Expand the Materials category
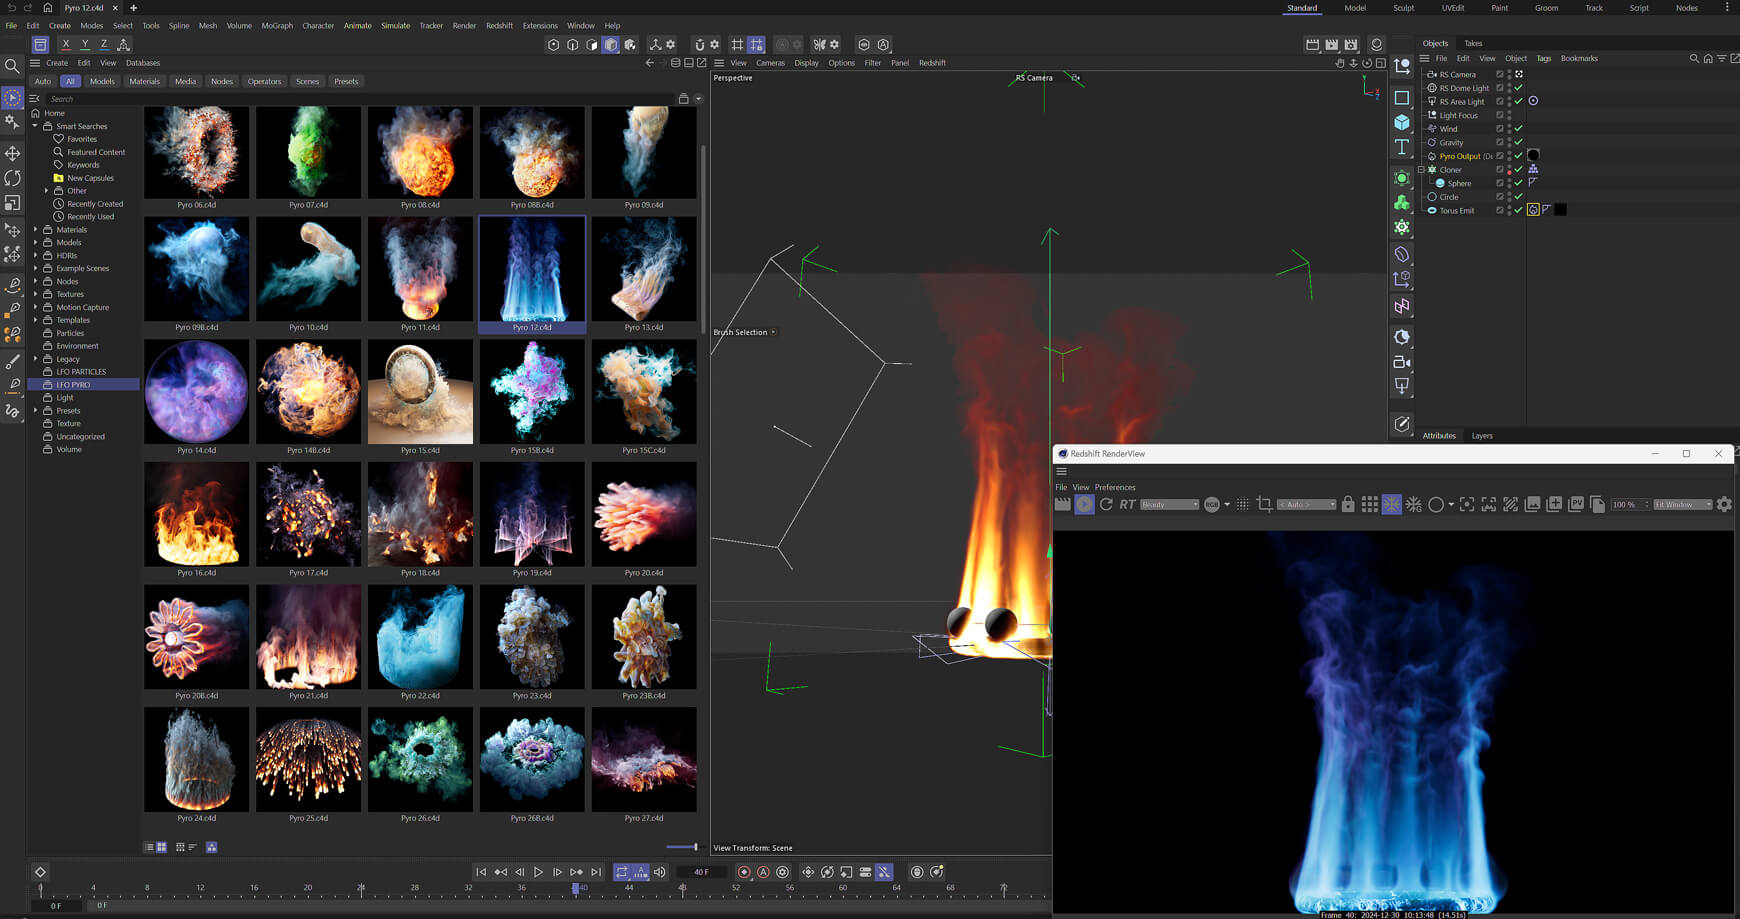This screenshot has height=919, width=1740. tap(35, 230)
